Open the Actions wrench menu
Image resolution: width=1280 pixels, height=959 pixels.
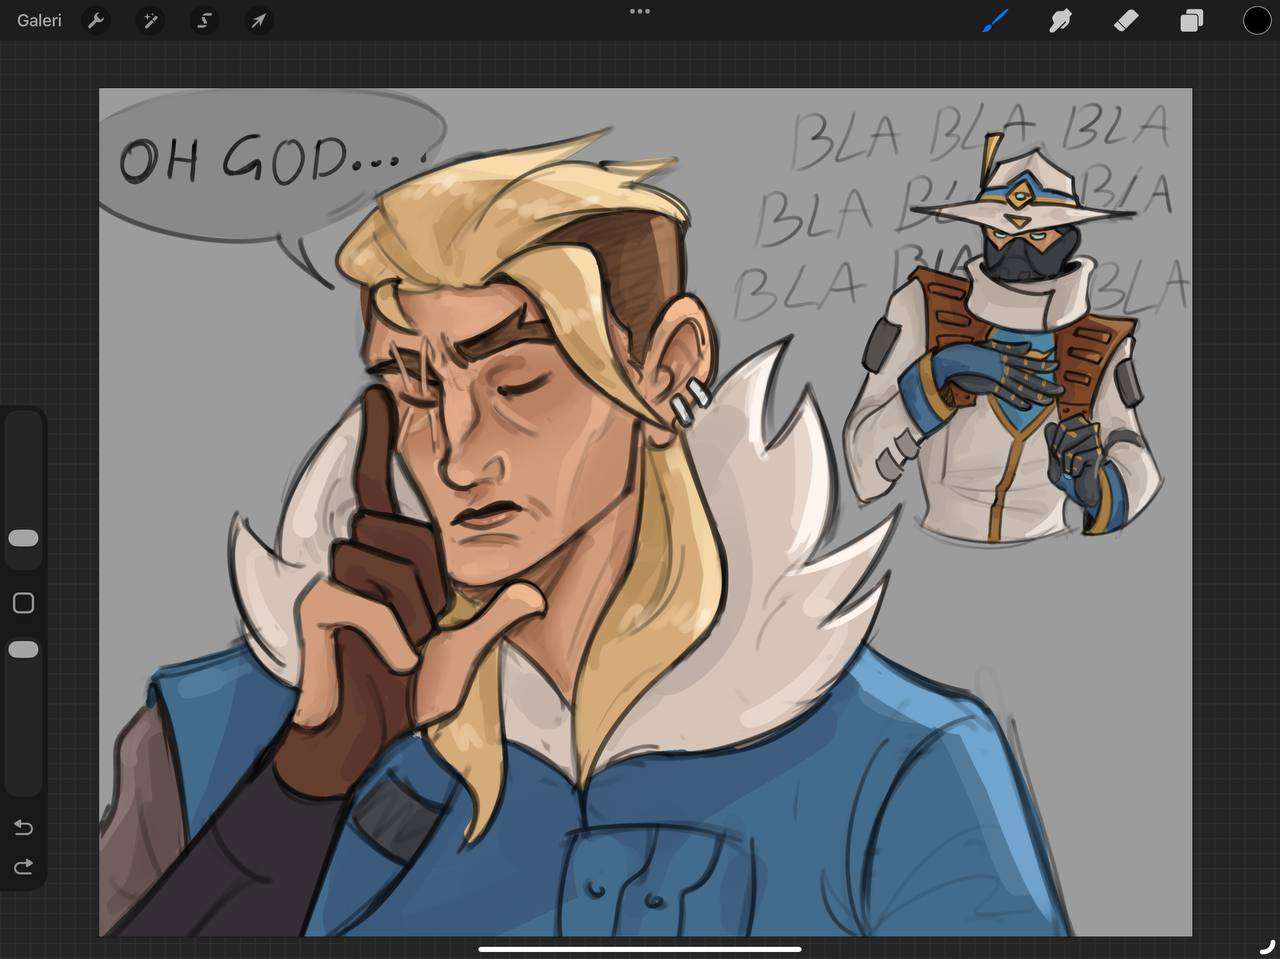(96, 20)
